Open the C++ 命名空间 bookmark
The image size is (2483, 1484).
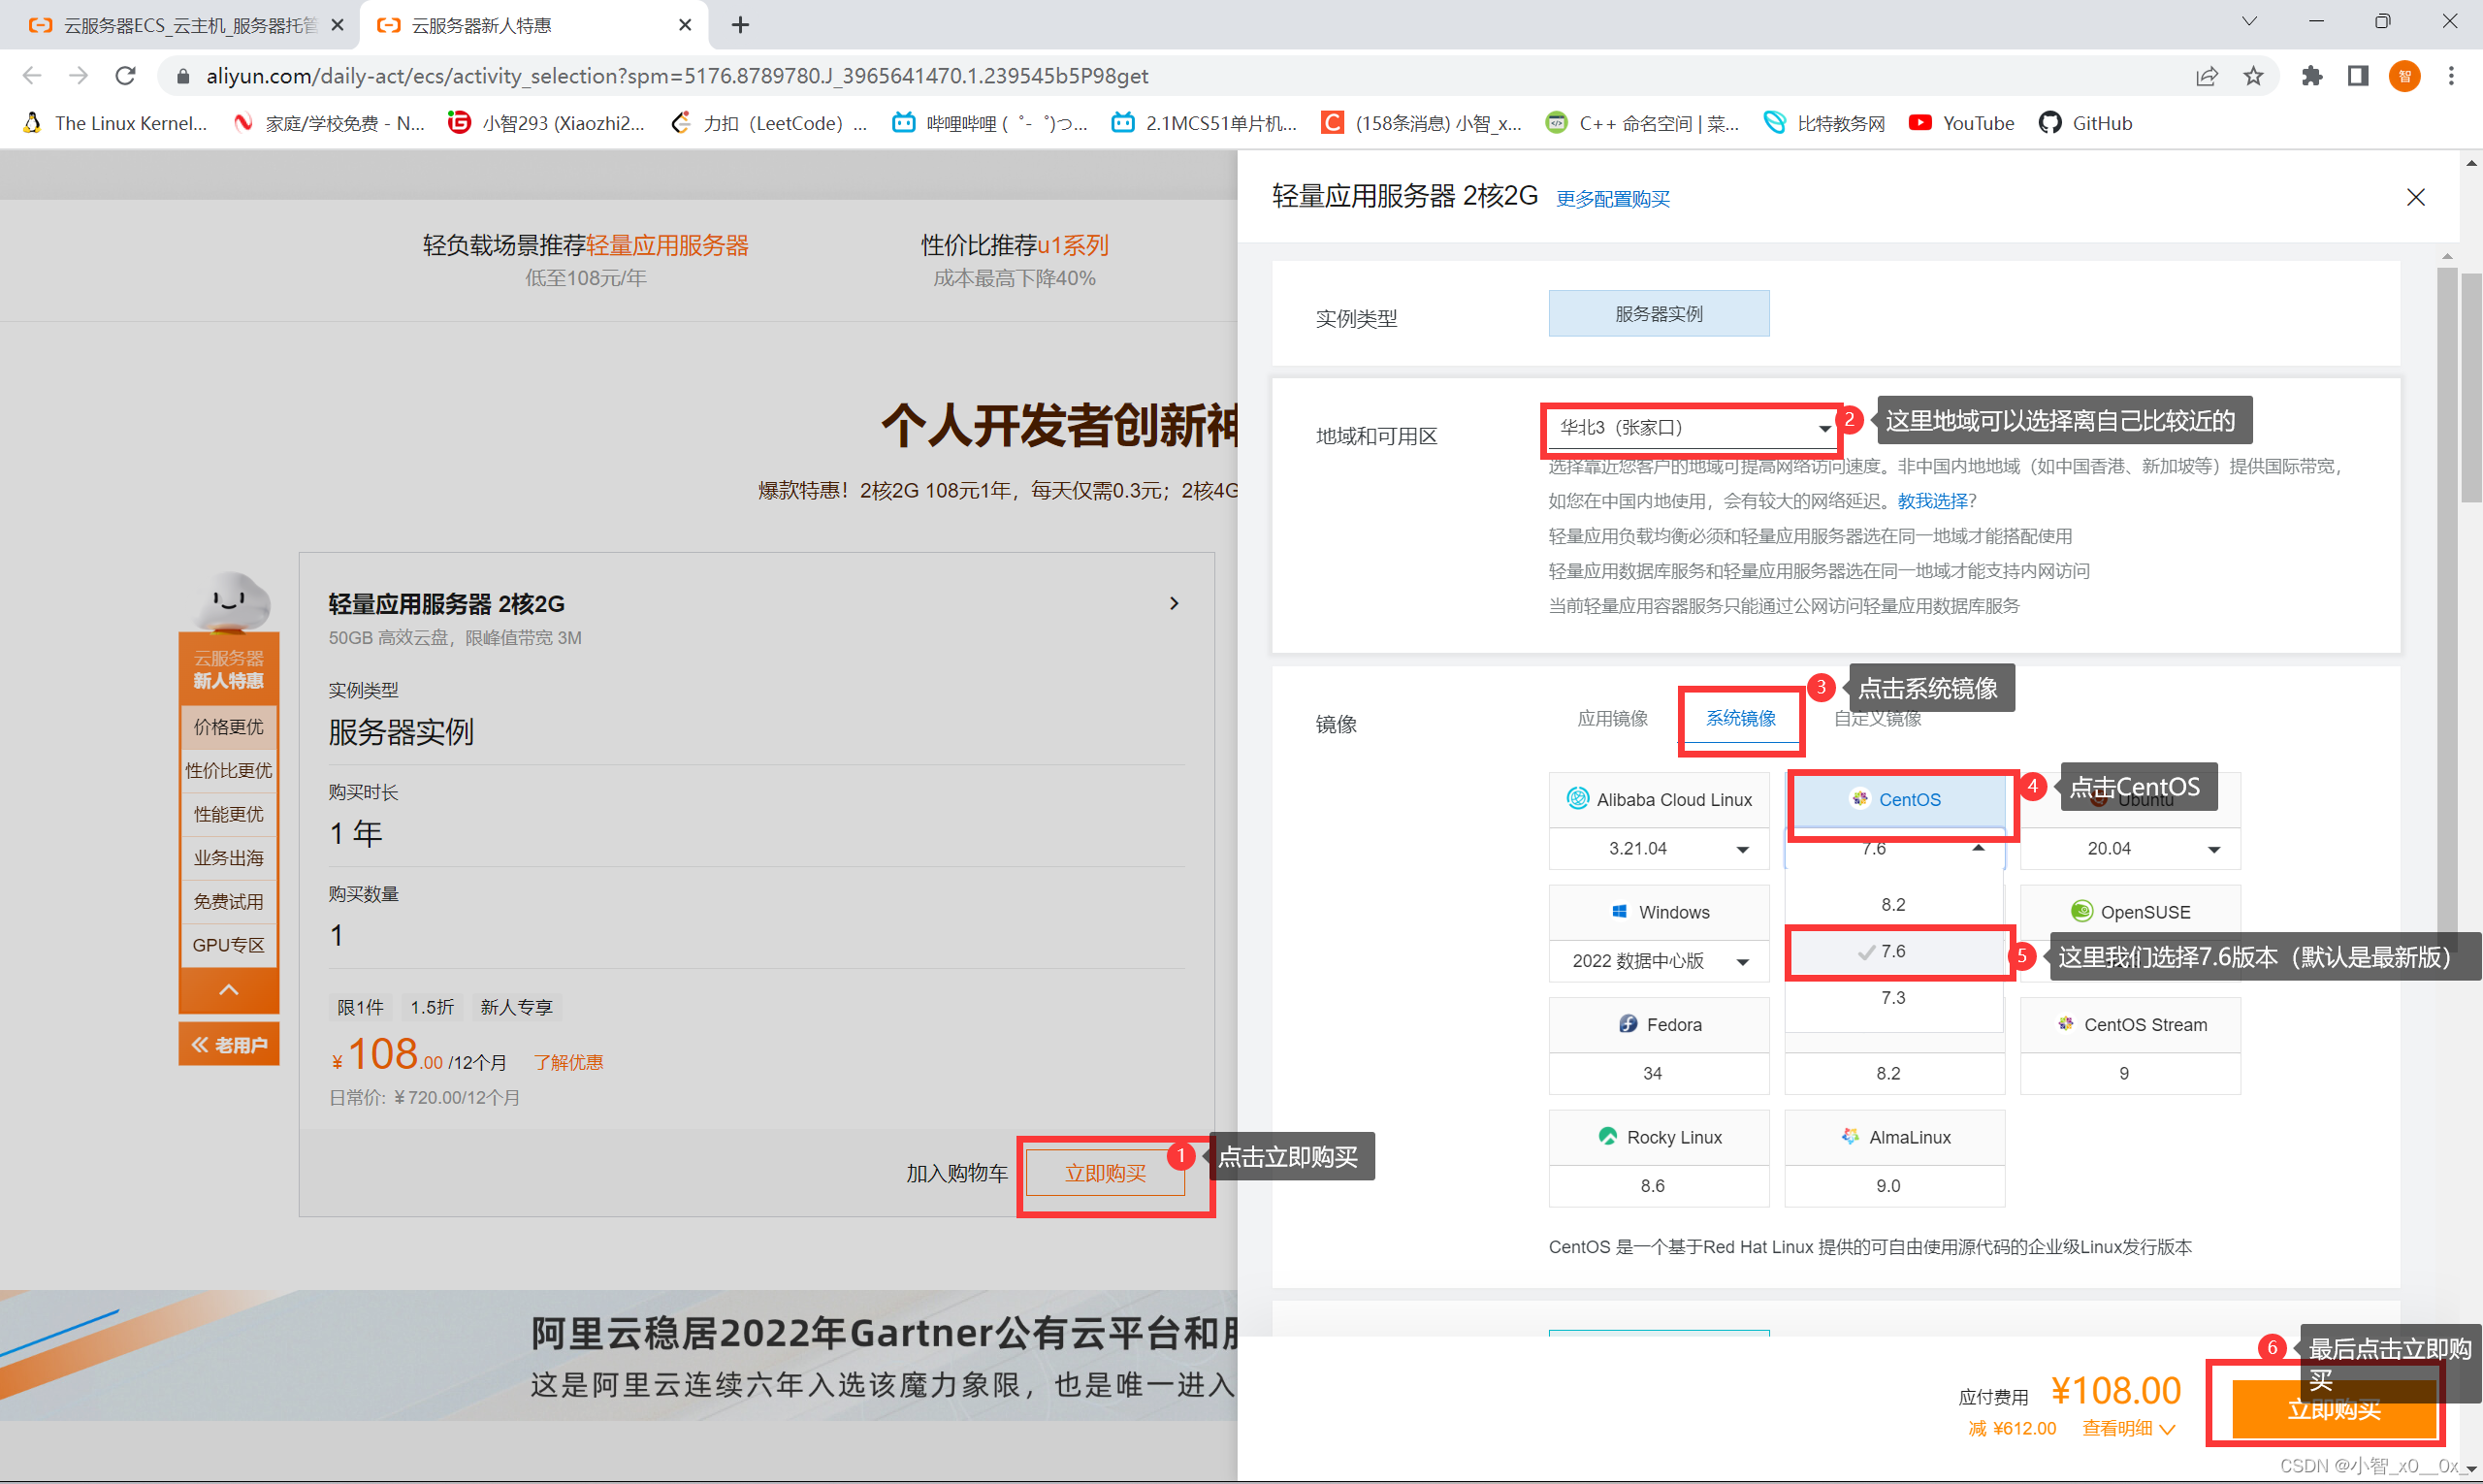pos(1643,123)
